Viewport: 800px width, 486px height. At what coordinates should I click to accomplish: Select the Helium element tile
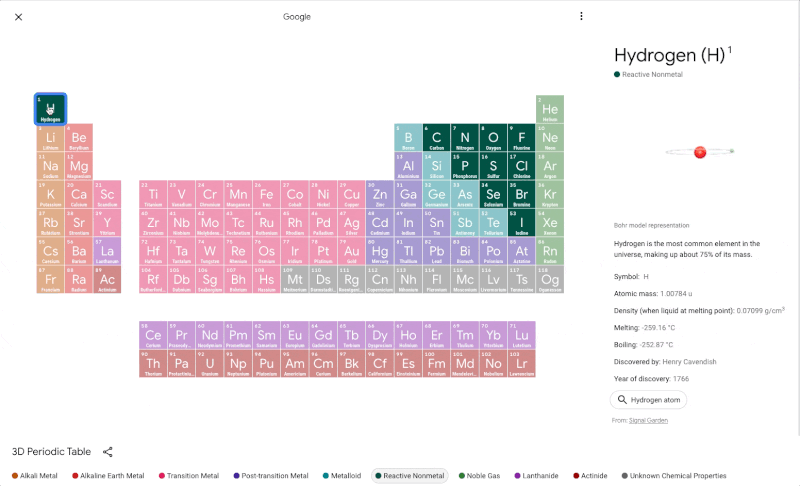(x=550, y=109)
